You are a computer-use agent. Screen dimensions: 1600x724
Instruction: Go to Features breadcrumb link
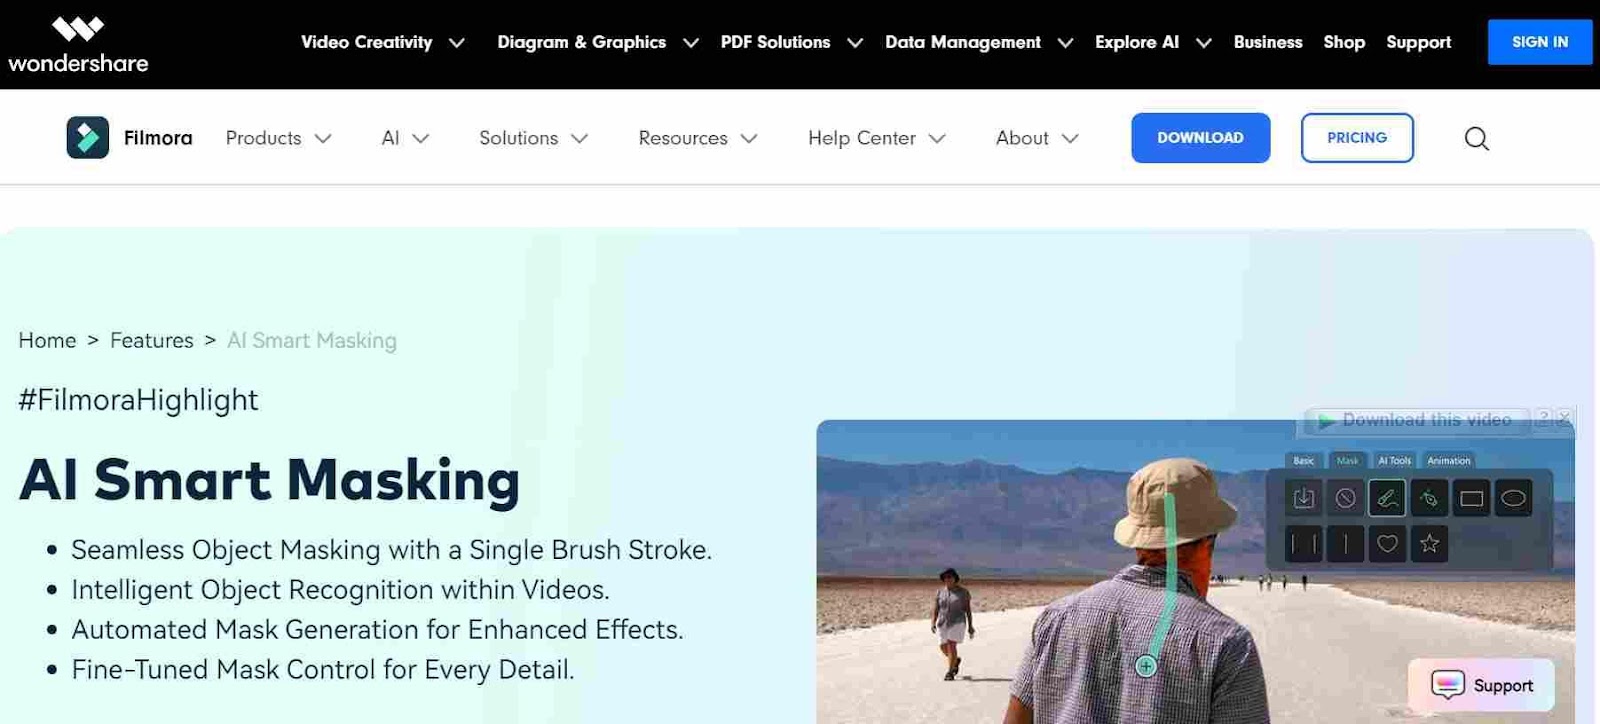151,340
